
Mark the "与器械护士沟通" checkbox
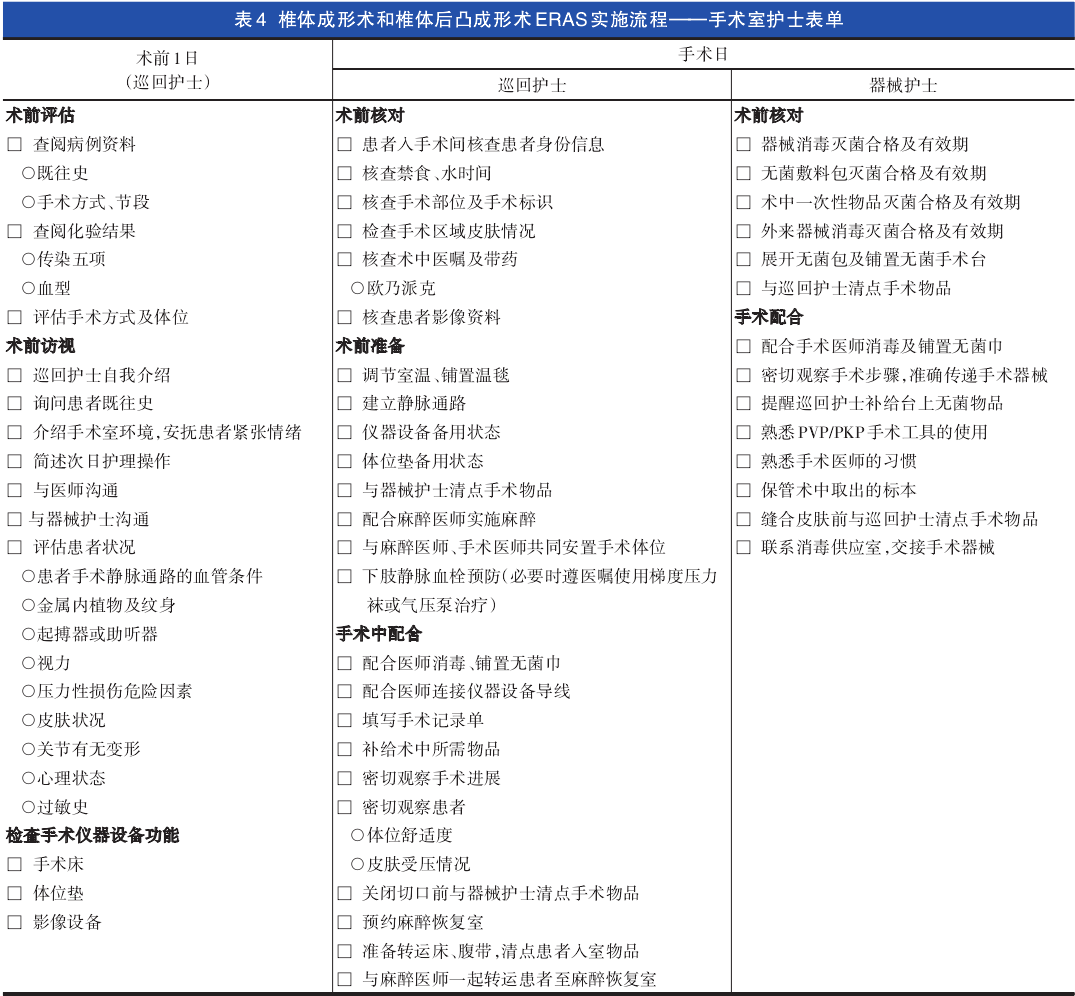14,519
